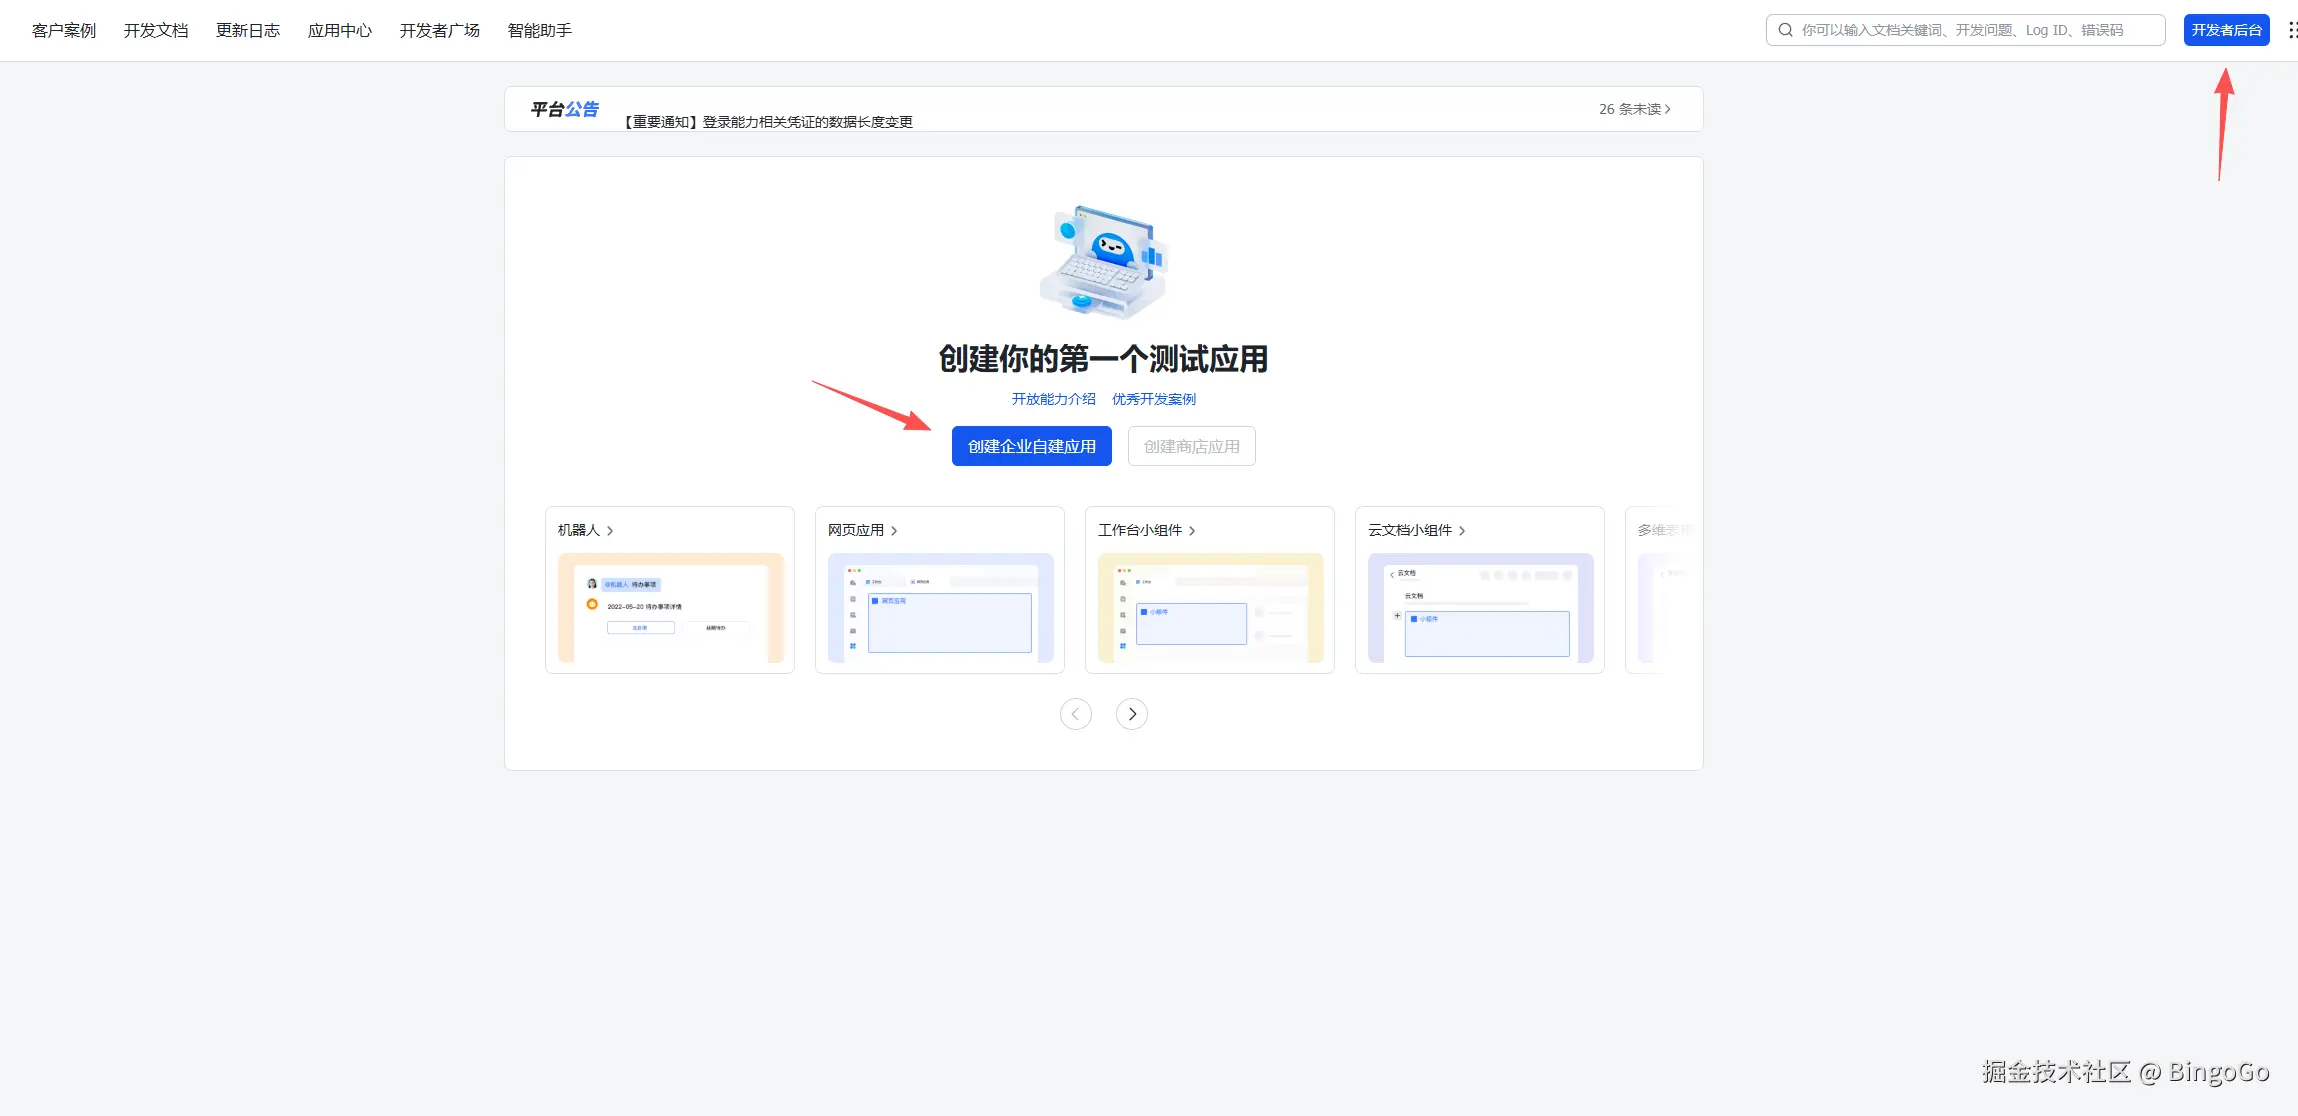Expand the 工作台小组件 category chevron
This screenshot has height=1116, width=2298.
tap(1192, 530)
